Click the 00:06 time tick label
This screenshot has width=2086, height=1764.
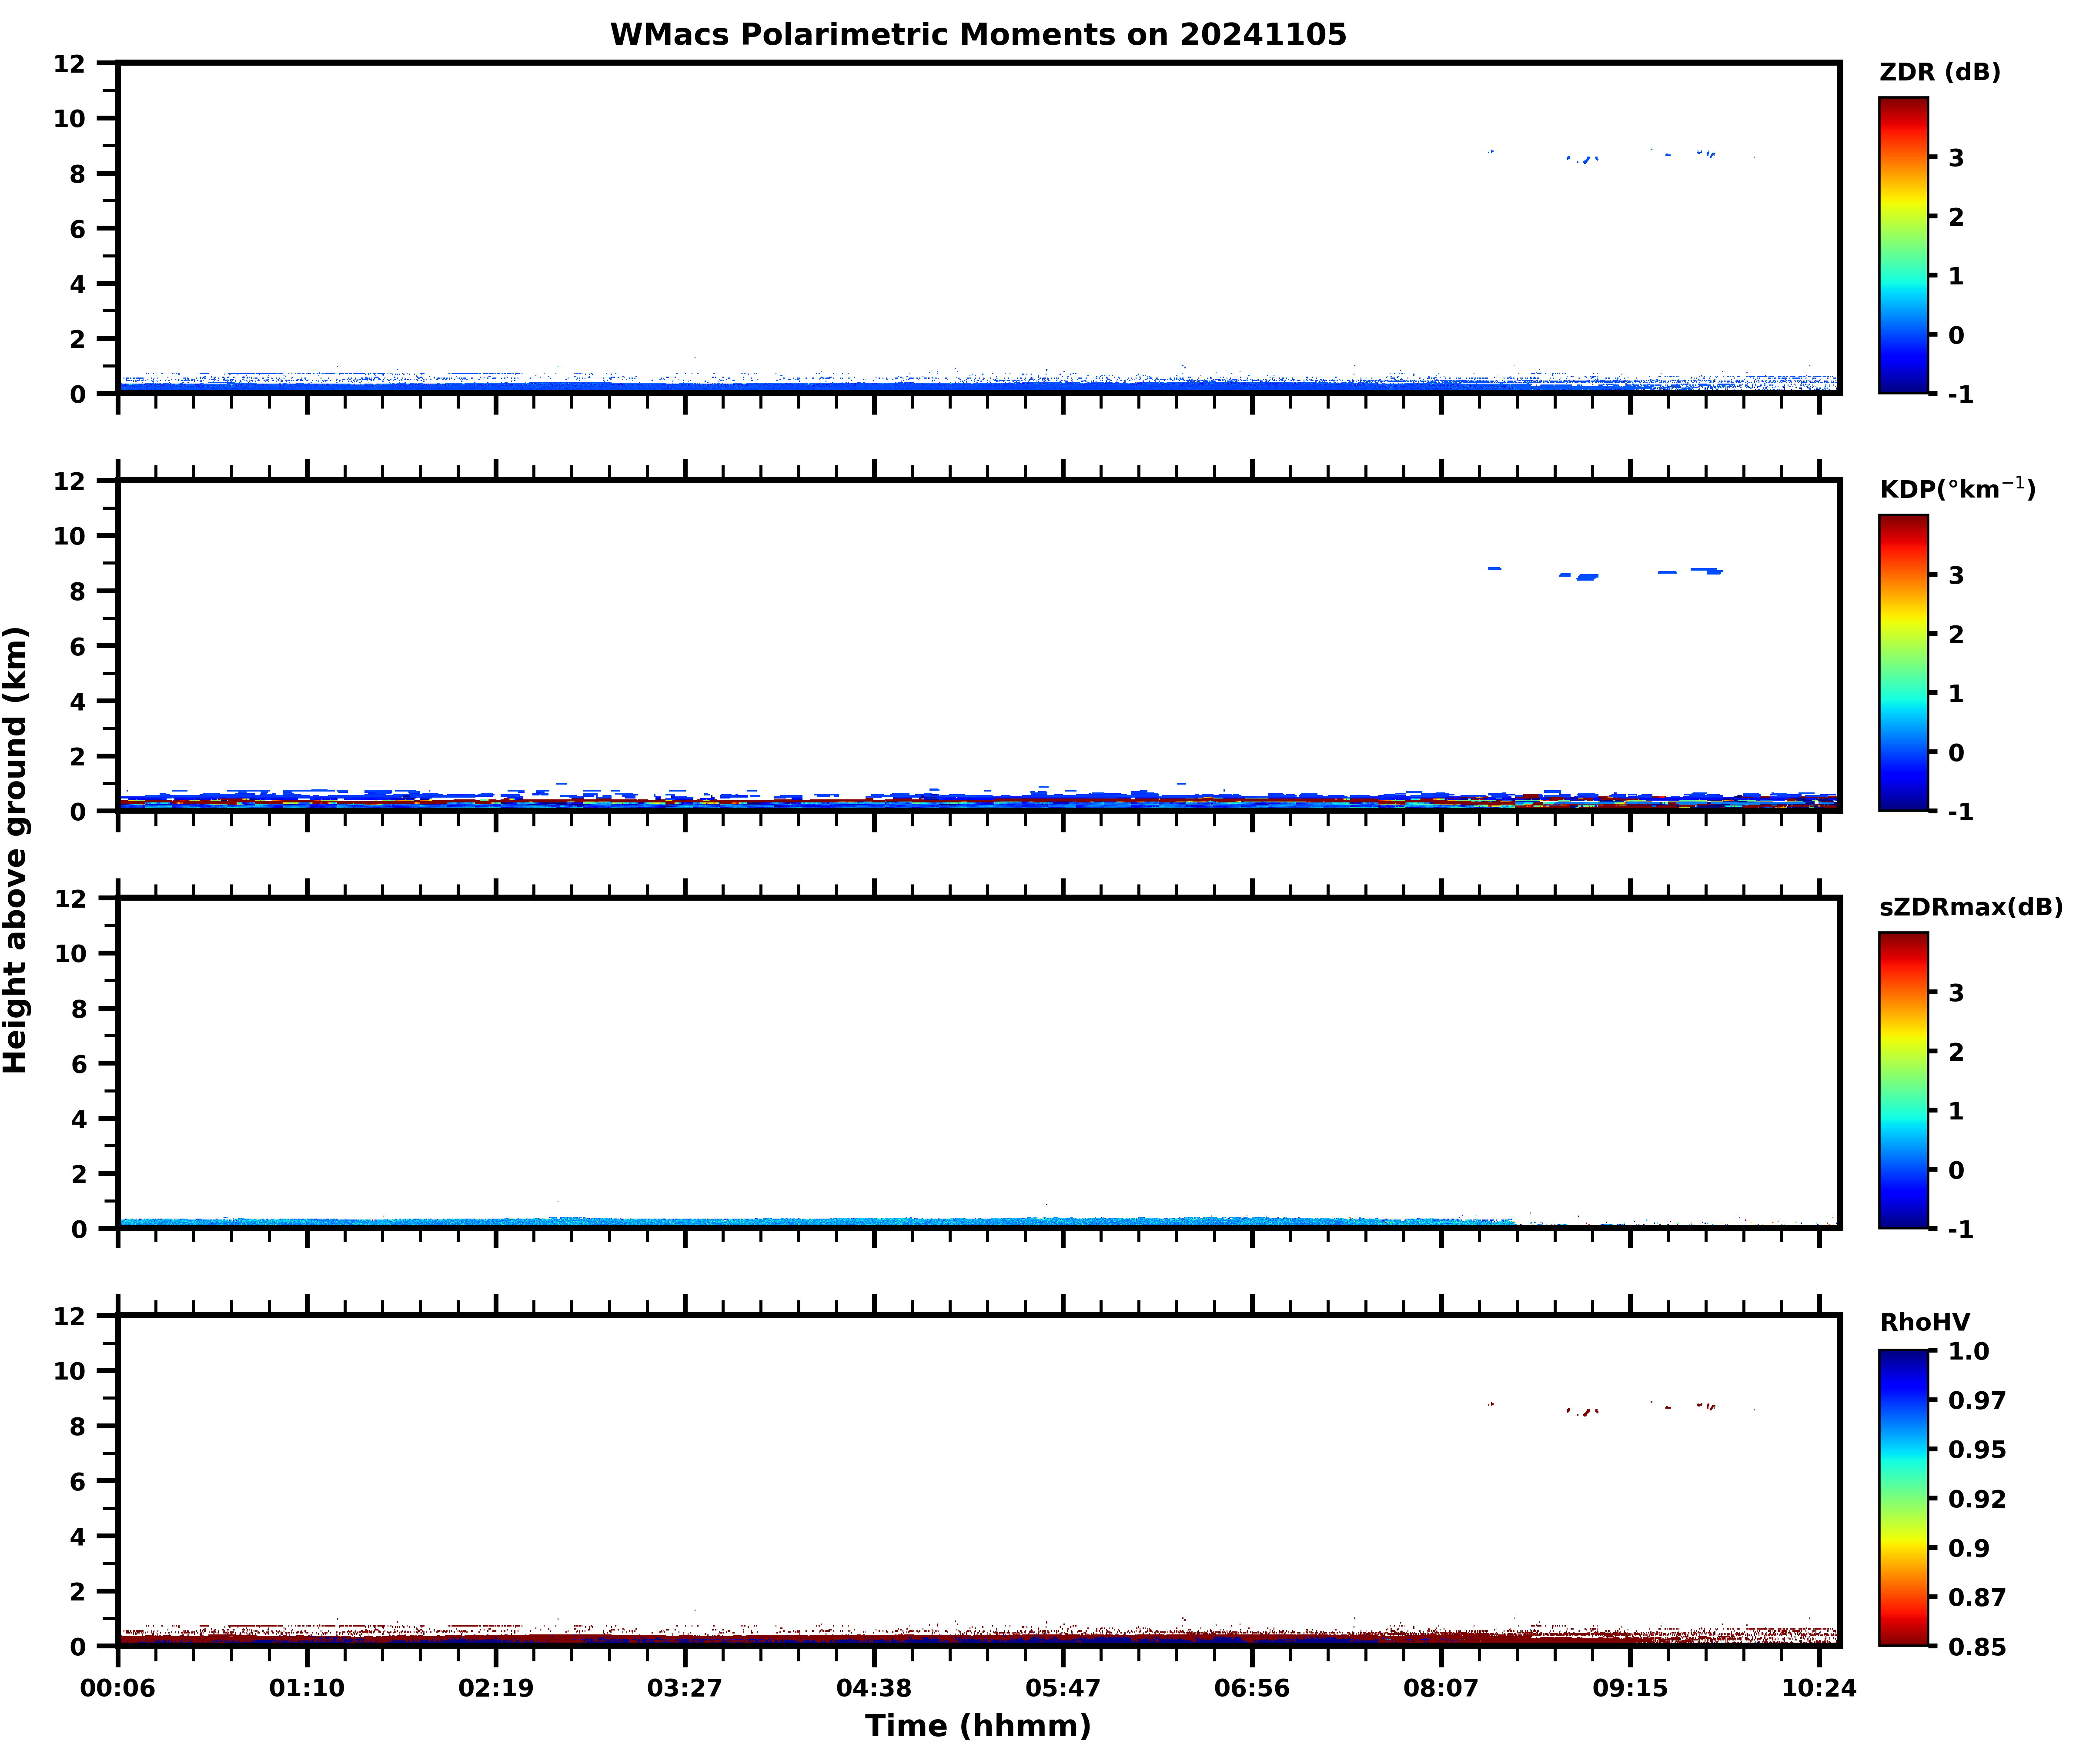[118, 1688]
